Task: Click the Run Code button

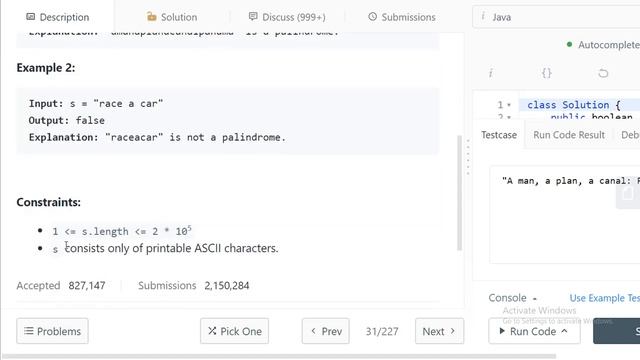Action: tap(534, 331)
